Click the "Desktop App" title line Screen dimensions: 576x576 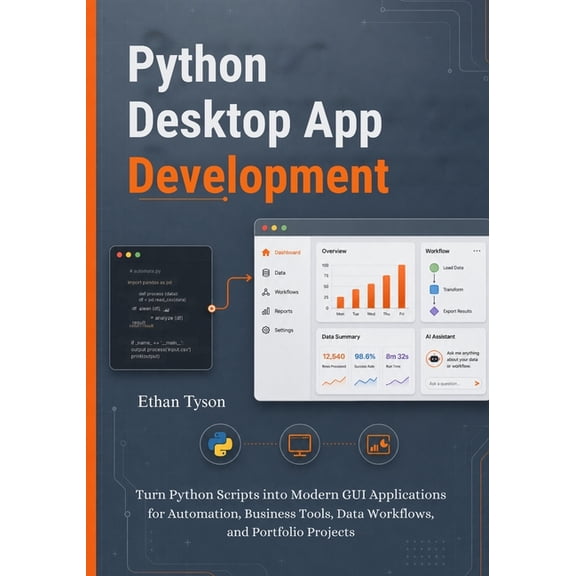point(256,123)
